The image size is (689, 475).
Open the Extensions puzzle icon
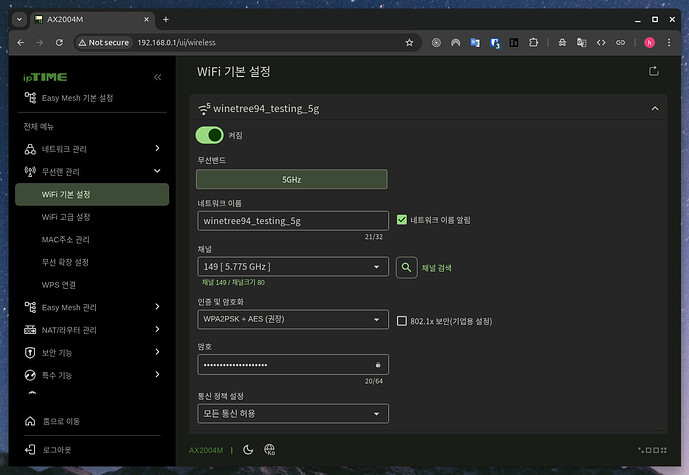click(x=533, y=43)
